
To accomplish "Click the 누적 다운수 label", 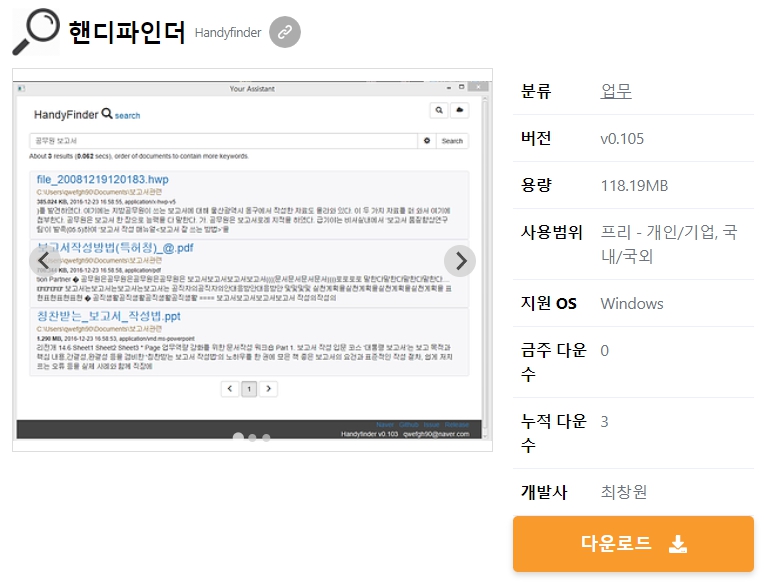I will pos(554,433).
